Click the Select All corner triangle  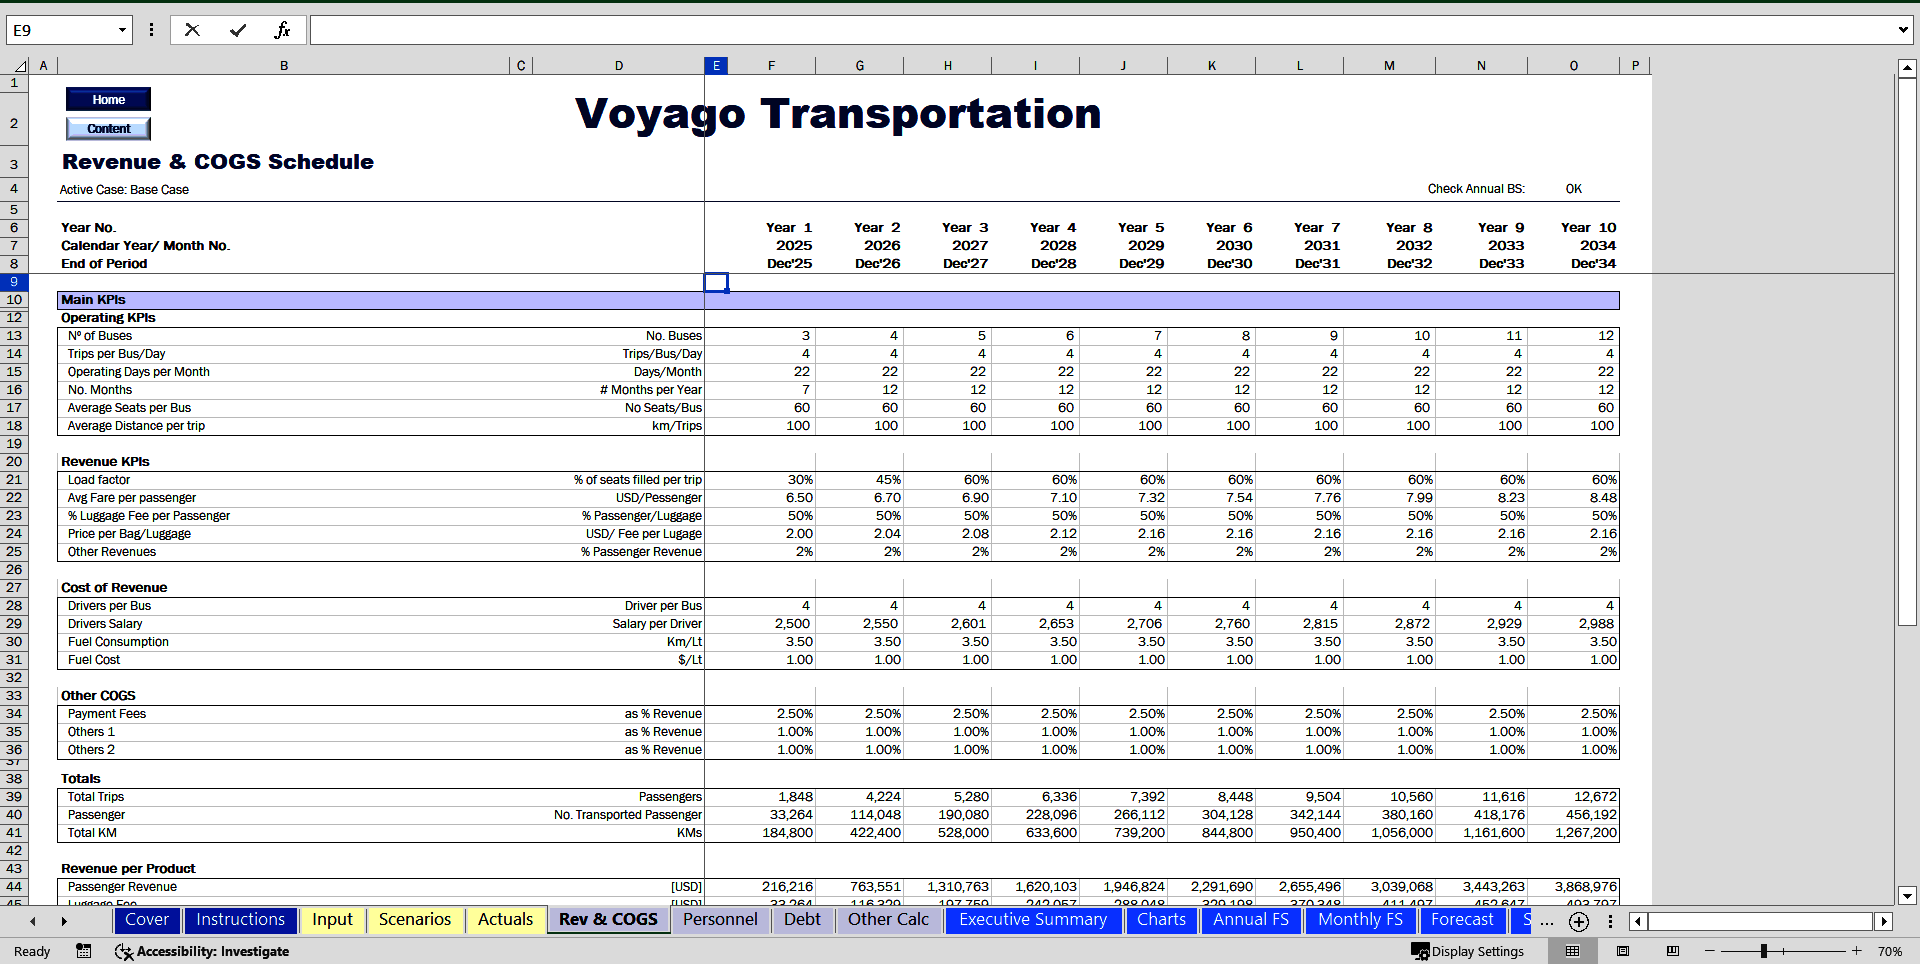[x=20, y=66]
